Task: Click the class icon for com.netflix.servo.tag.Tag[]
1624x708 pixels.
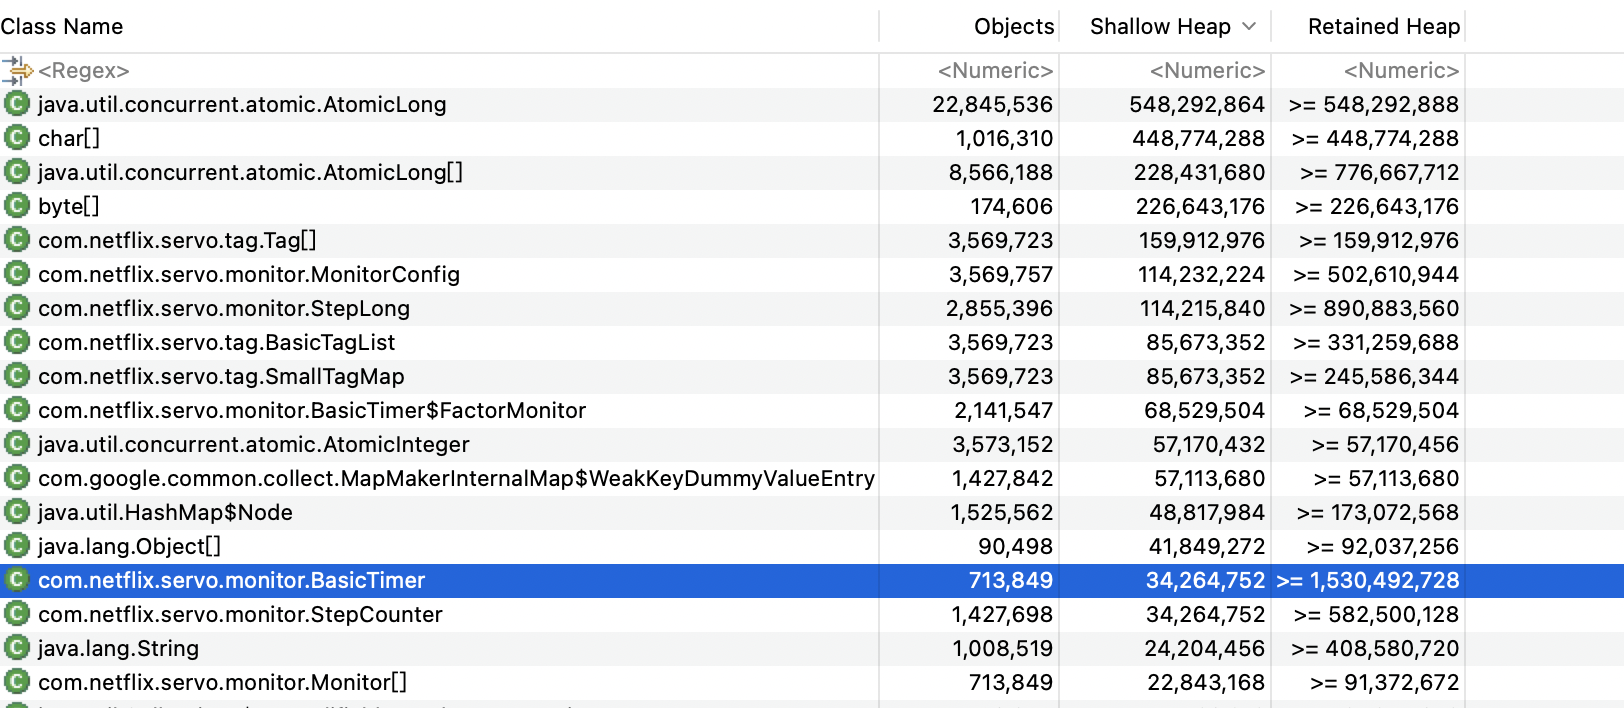Action: (17, 240)
